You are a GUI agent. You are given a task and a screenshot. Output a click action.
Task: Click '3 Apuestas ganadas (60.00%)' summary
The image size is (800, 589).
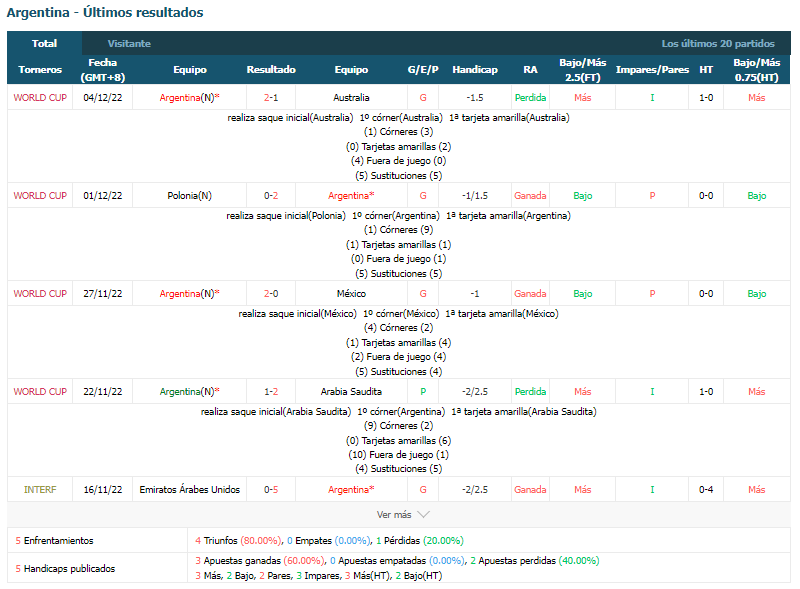[259, 560]
